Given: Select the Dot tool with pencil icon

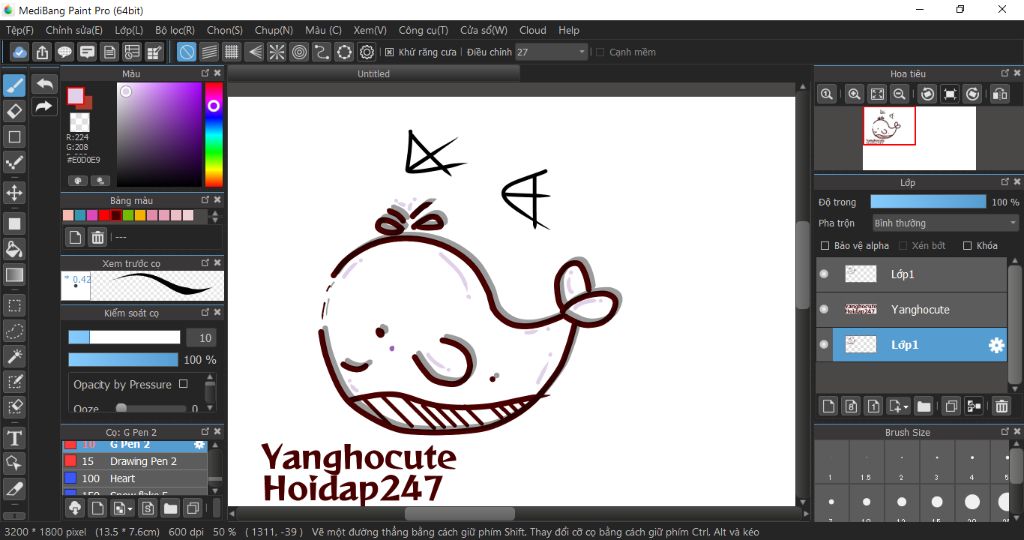Looking at the screenshot, I should click(14, 163).
